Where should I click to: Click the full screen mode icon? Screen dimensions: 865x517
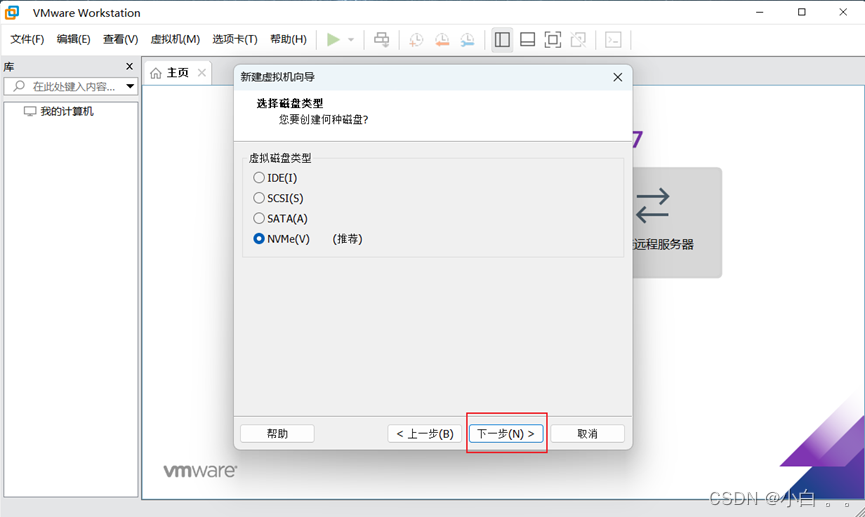(553, 40)
